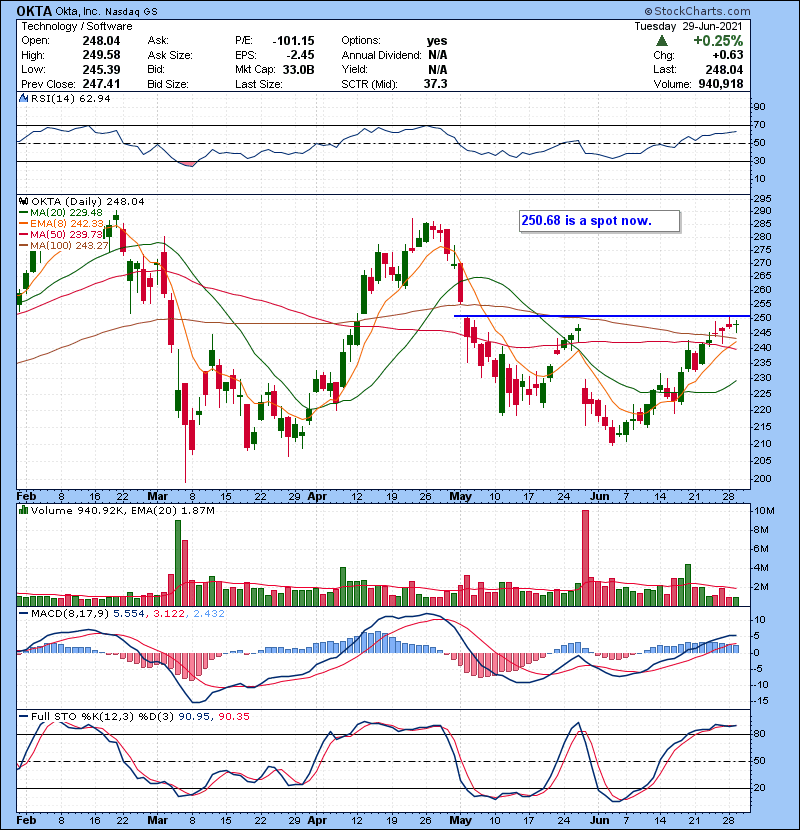
Task: Click the Options value yes
Action: tap(437, 41)
